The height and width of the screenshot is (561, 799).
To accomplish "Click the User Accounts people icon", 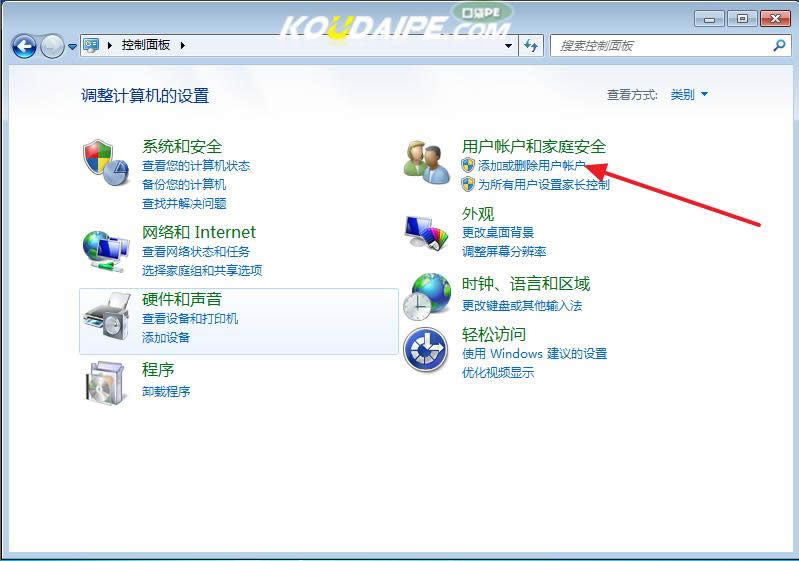I will pos(427,163).
